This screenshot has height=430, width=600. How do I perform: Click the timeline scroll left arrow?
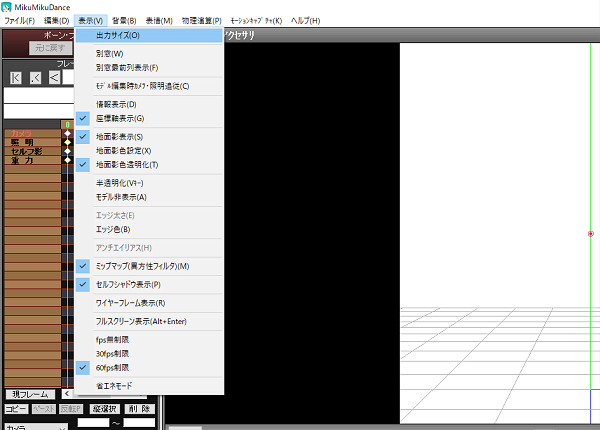pyautogui.click(x=67, y=394)
